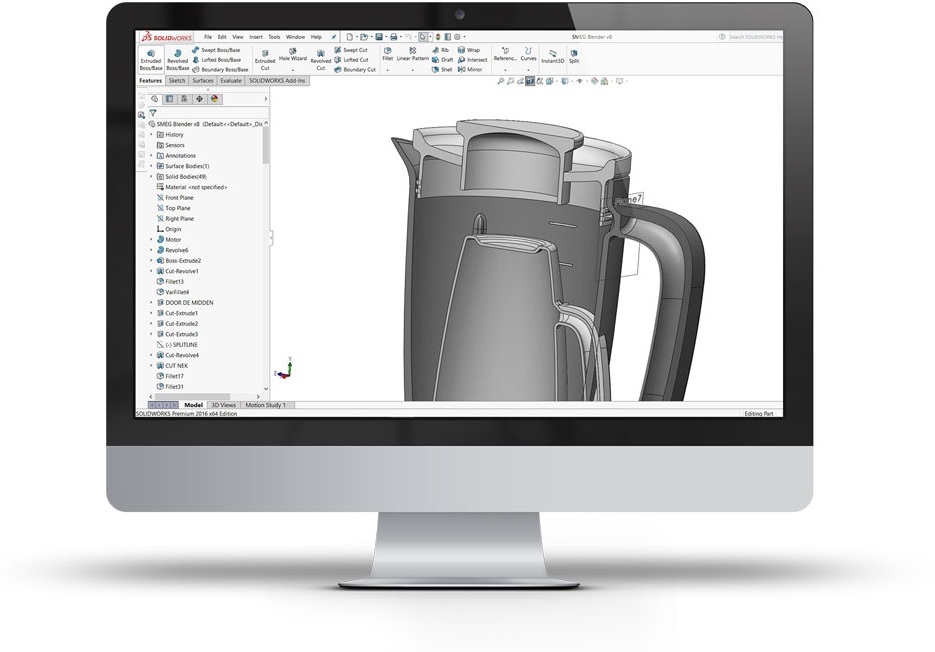Select the Fillet tool
Screen dimensions: 935x652
tap(387, 55)
